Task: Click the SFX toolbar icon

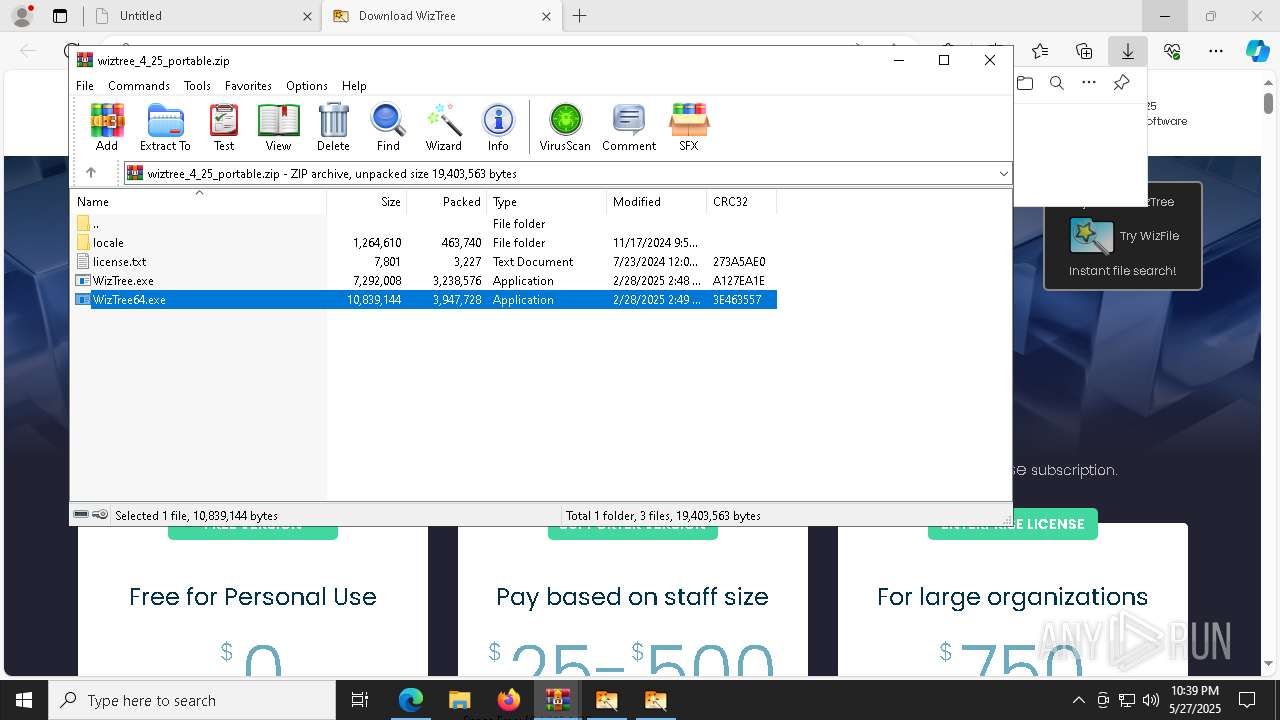Action: pos(689,127)
